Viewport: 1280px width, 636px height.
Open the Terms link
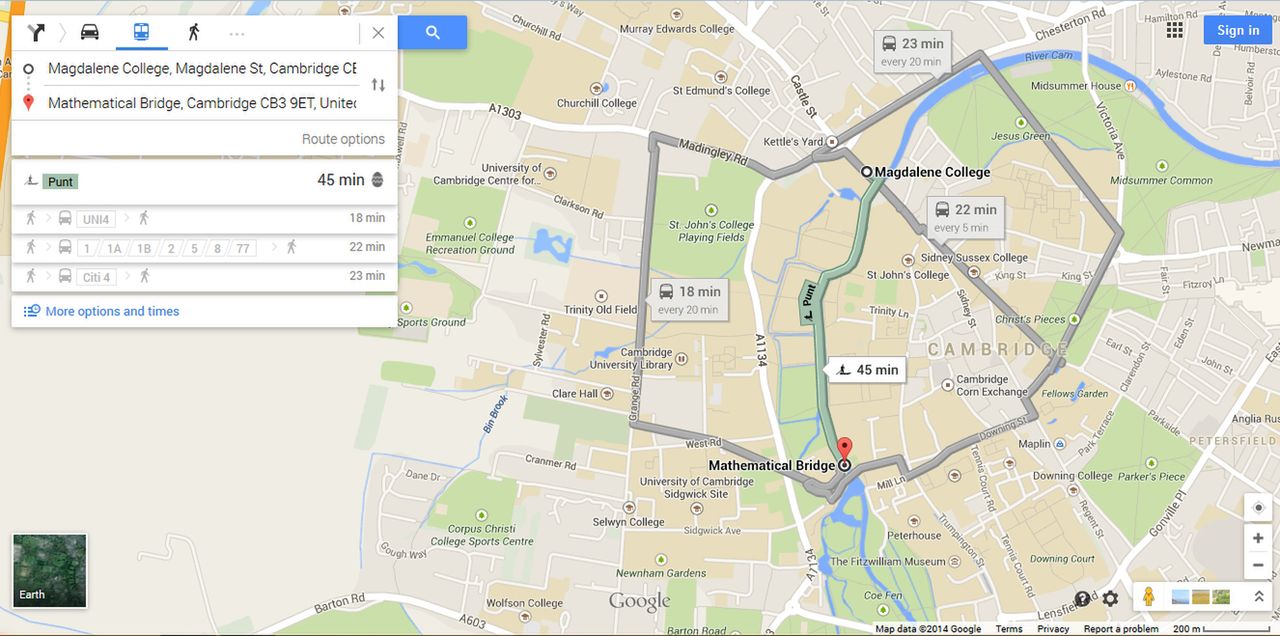coord(1009,629)
